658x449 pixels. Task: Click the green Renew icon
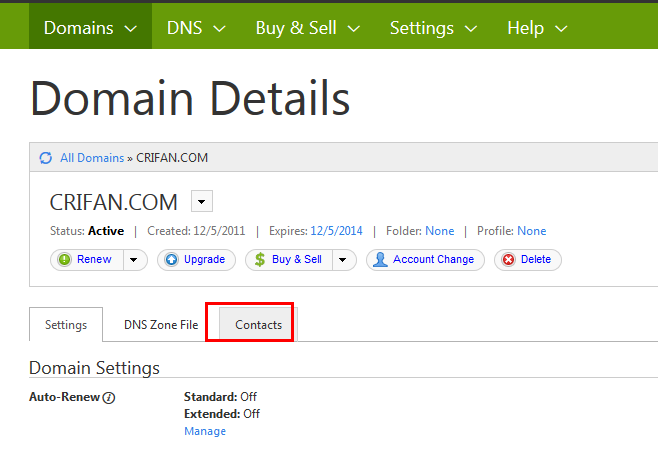point(64,260)
